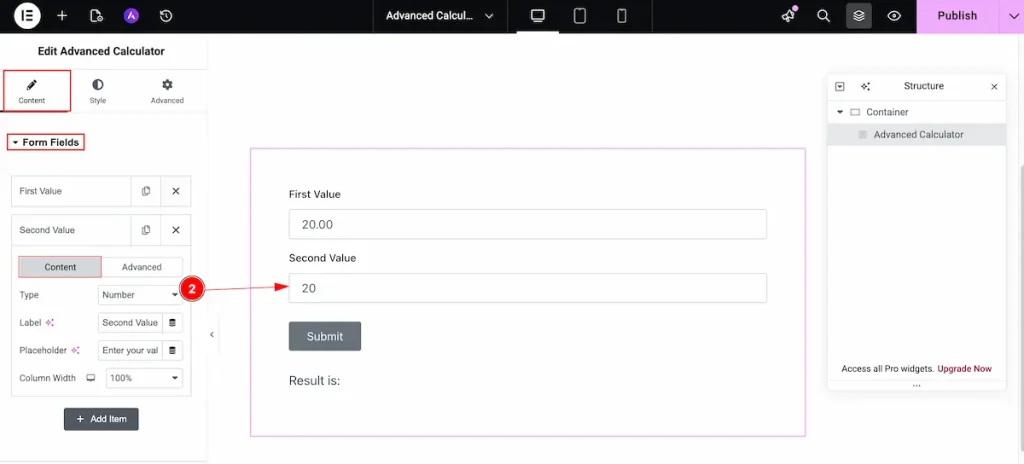Remove the First Value item

[176, 191]
